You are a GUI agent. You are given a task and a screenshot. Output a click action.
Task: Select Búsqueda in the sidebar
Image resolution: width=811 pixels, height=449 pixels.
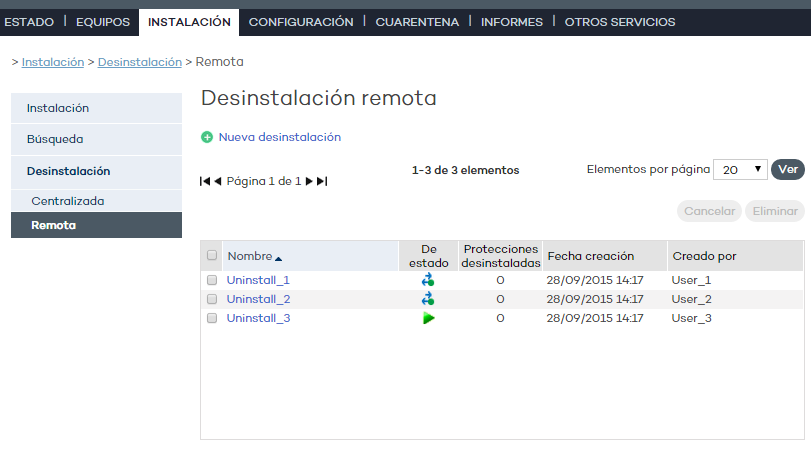96,139
